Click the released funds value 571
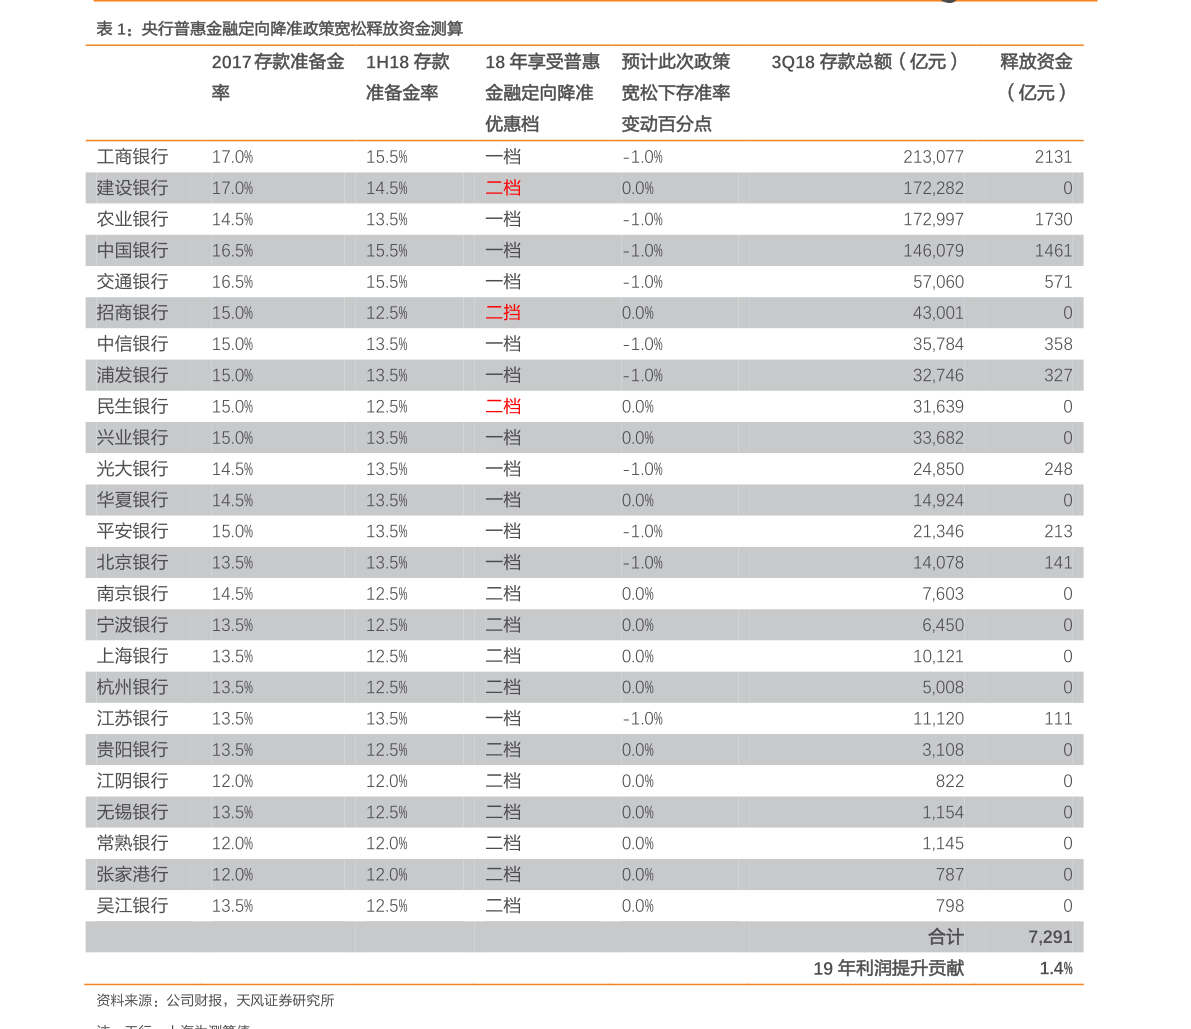Viewport: 1191px width, 1029px height. pos(1058,281)
